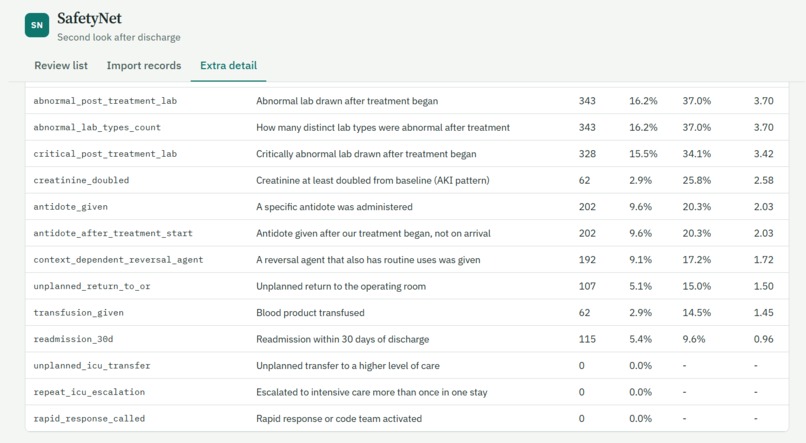Image resolution: width=806 pixels, height=443 pixels.
Task: Click 'Escalated to intensive care more than once' text
Action: pyautogui.click(x=372, y=392)
